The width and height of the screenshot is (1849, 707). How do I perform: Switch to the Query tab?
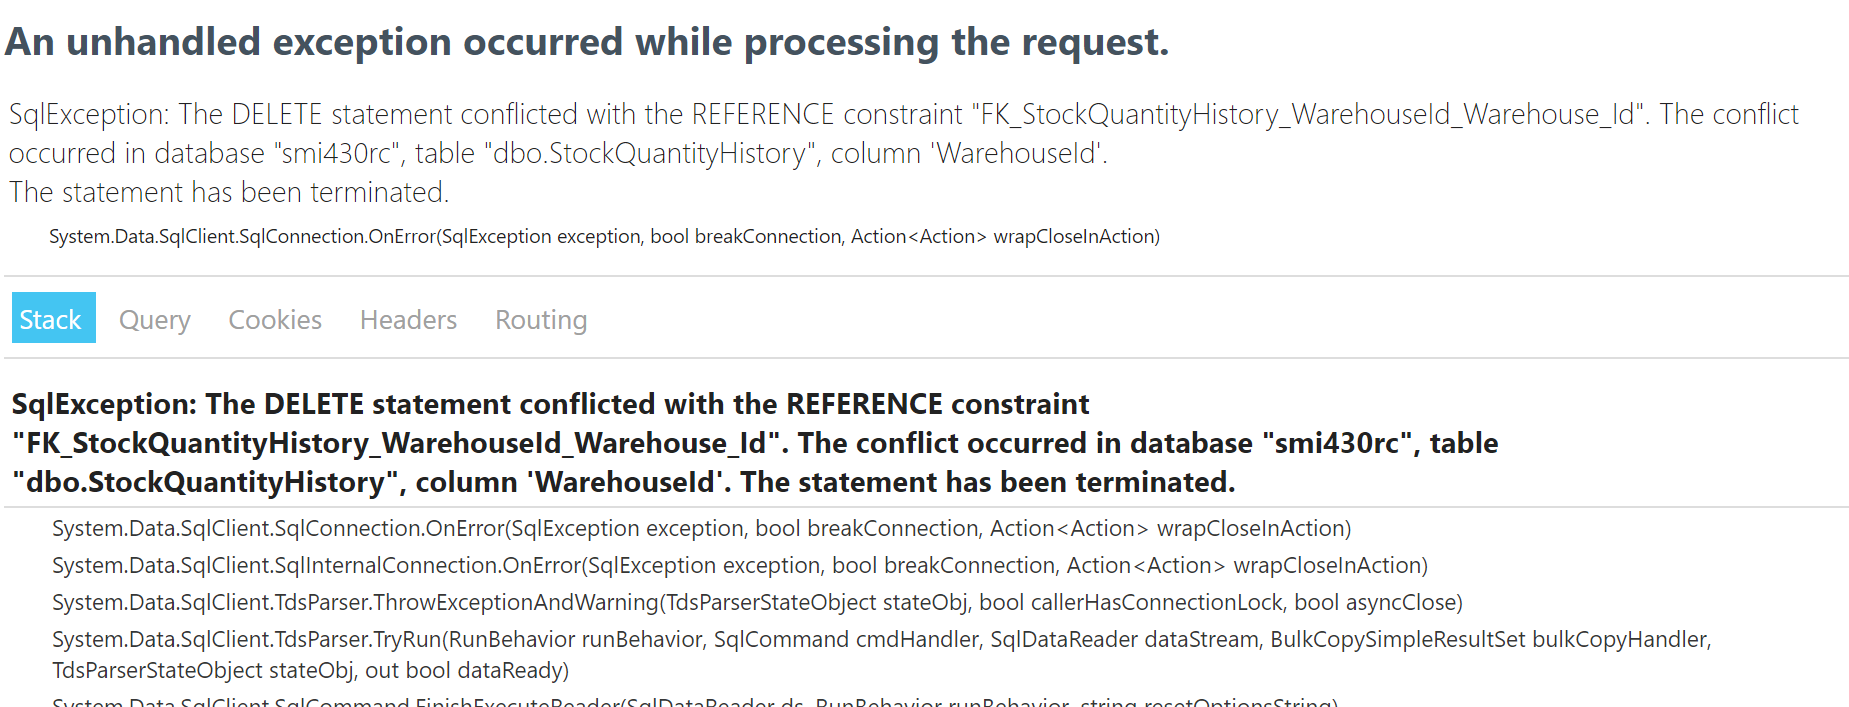pos(154,319)
